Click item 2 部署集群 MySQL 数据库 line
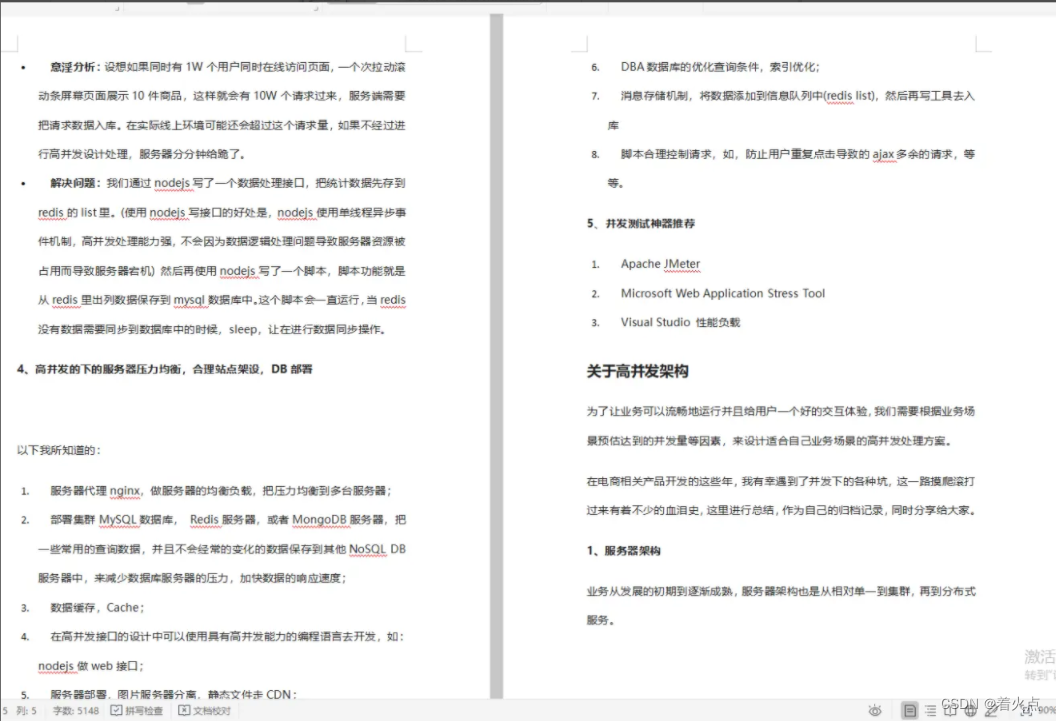The image size is (1056, 721). coord(228,520)
